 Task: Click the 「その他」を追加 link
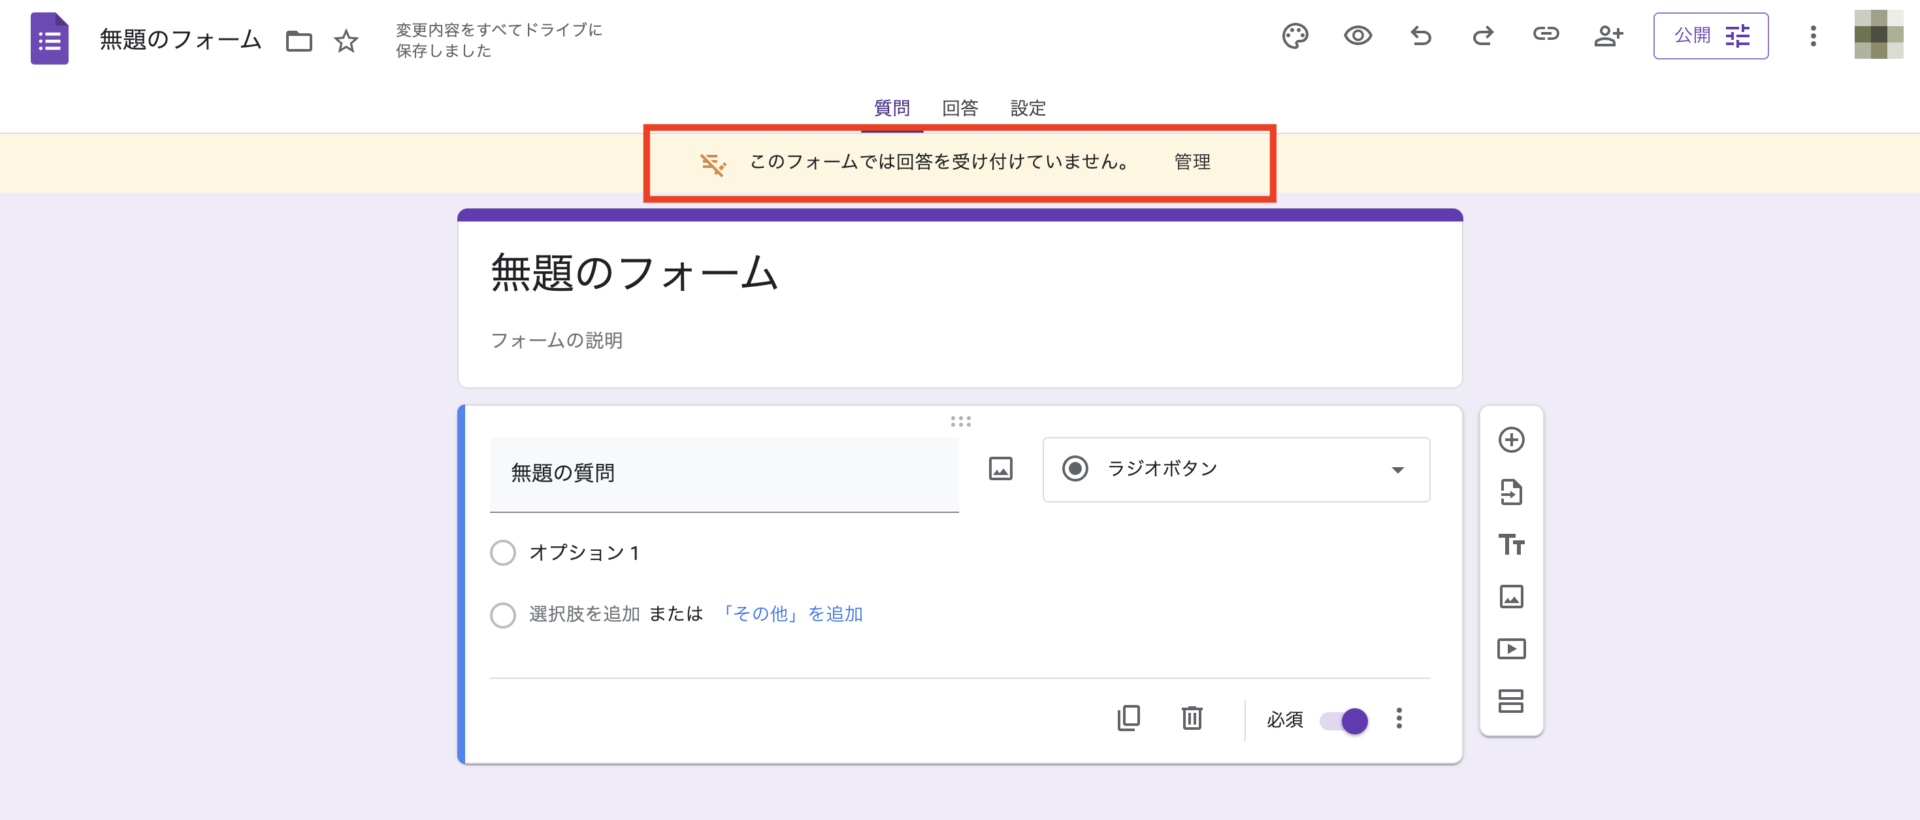click(791, 614)
